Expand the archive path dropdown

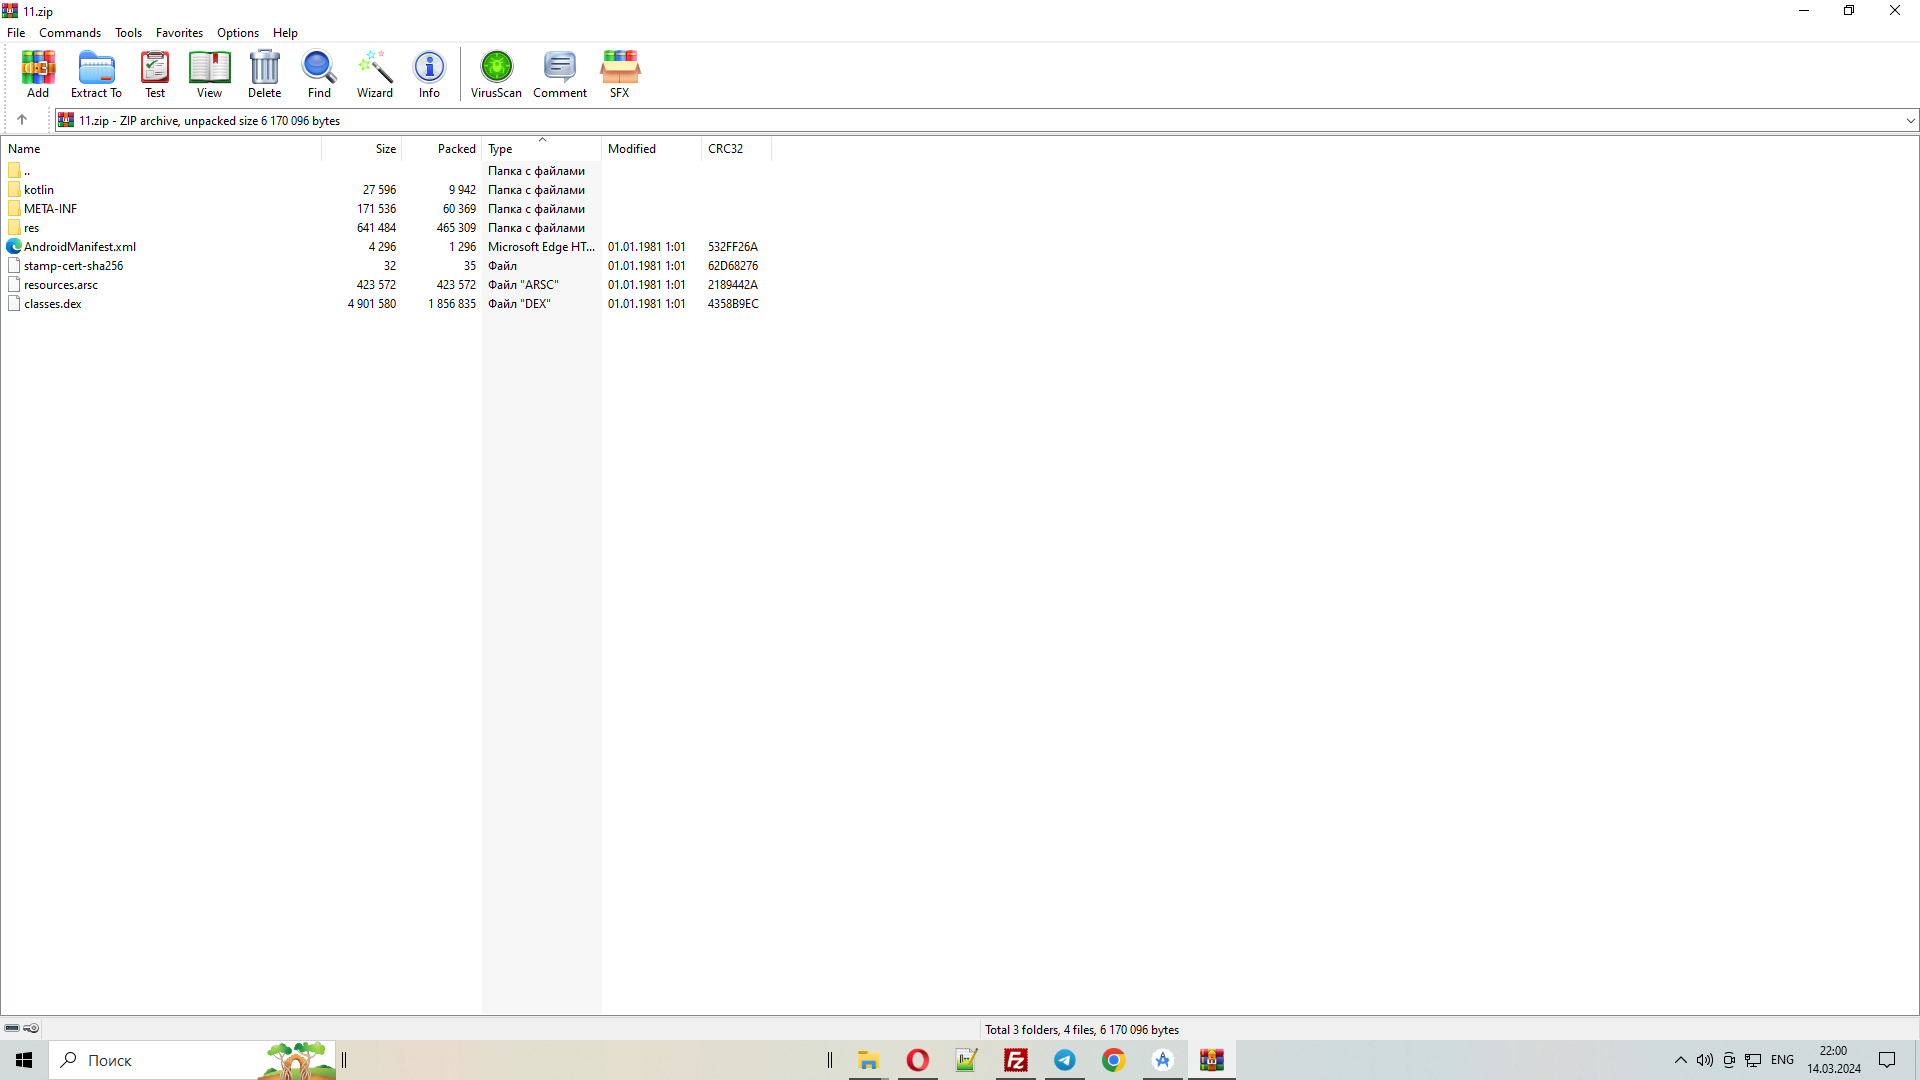1910,121
